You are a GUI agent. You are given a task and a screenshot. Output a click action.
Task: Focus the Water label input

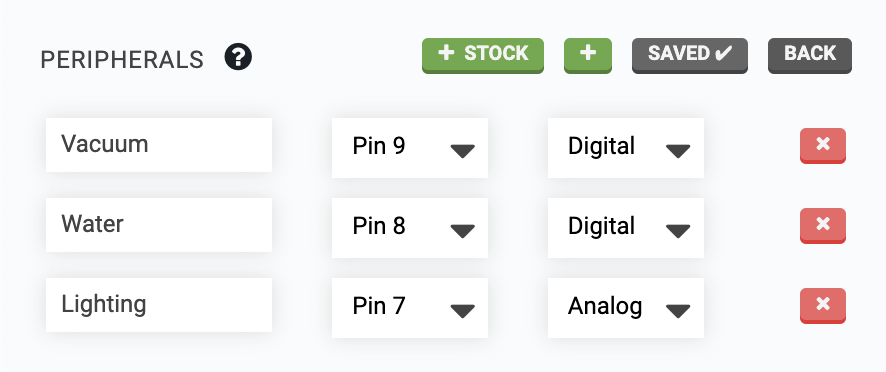point(159,224)
